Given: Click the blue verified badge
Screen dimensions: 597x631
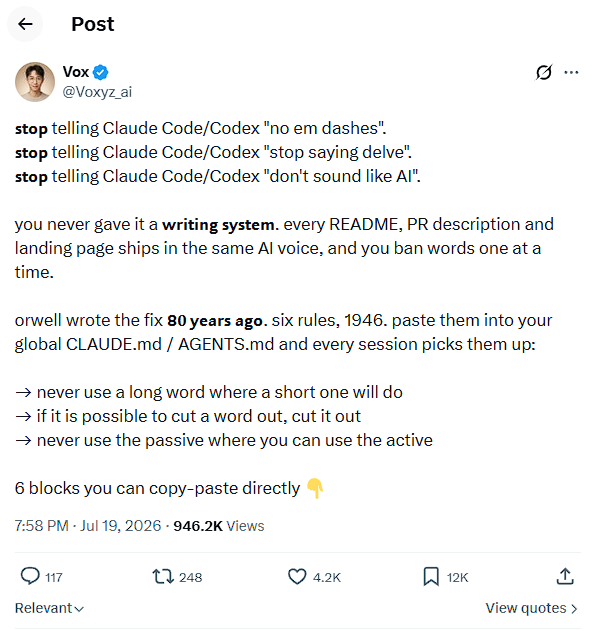Looking at the screenshot, I should click(x=100, y=72).
